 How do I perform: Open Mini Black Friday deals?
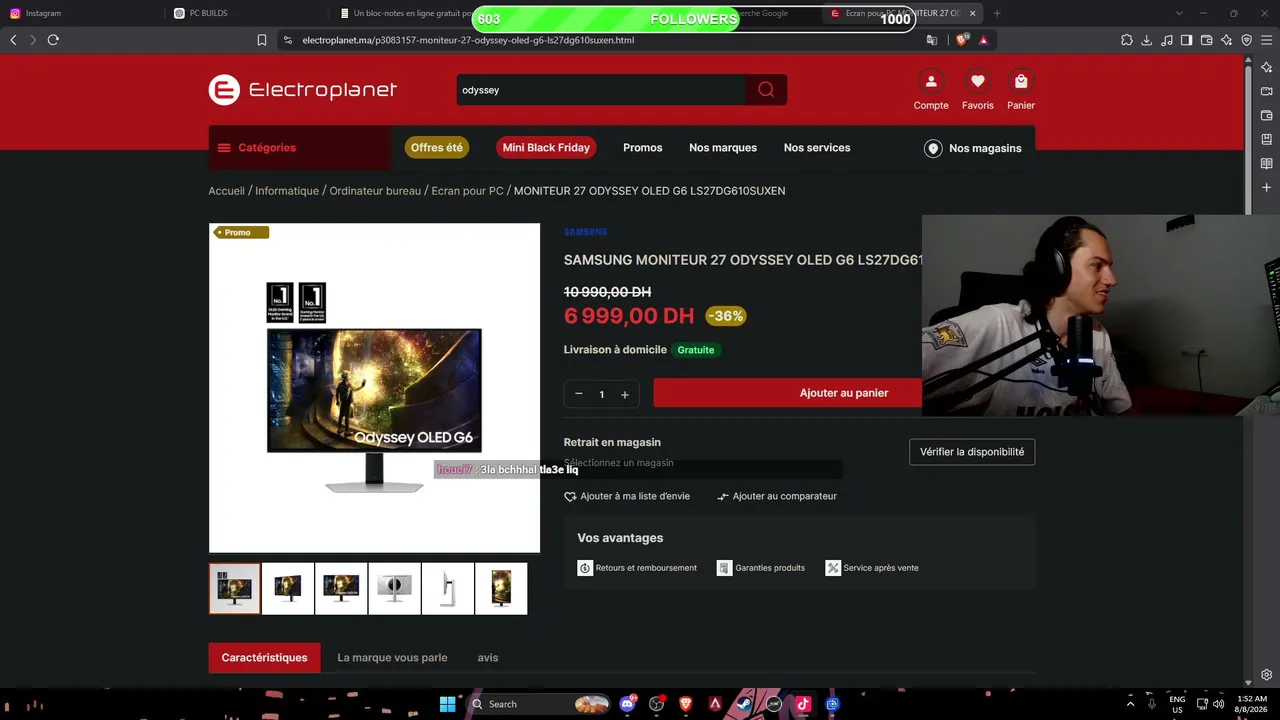[546, 148]
